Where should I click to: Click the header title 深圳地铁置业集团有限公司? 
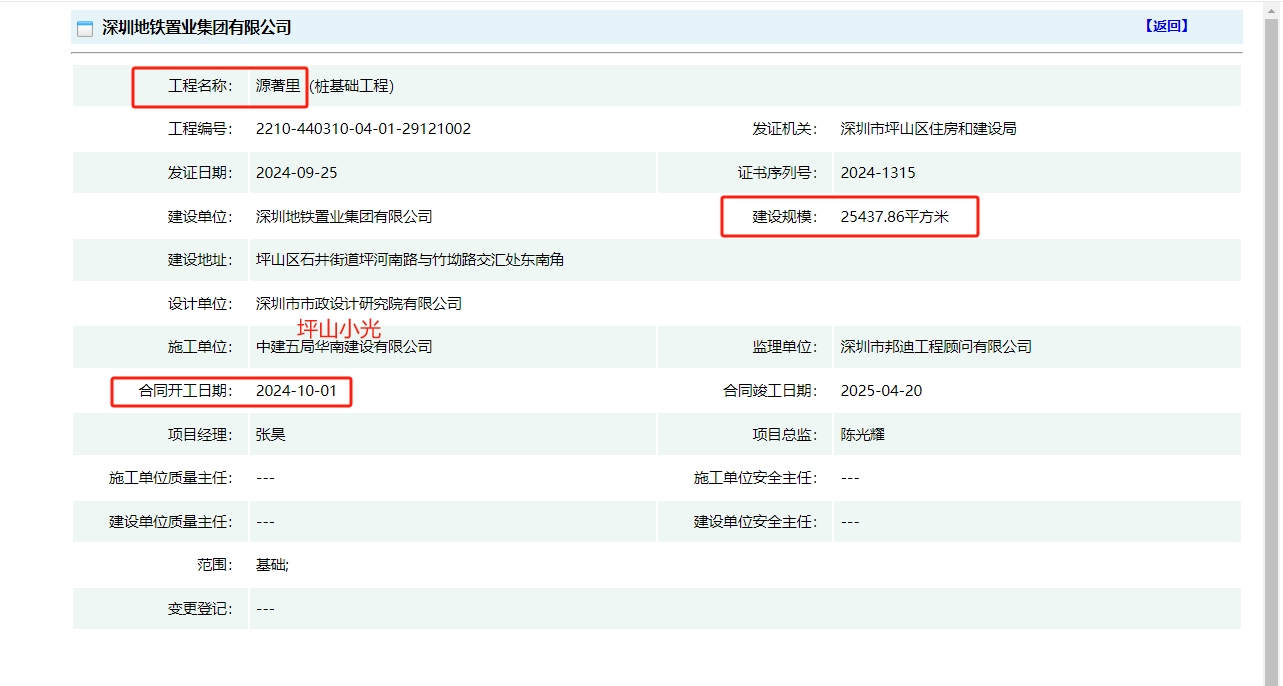tap(197, 28)
